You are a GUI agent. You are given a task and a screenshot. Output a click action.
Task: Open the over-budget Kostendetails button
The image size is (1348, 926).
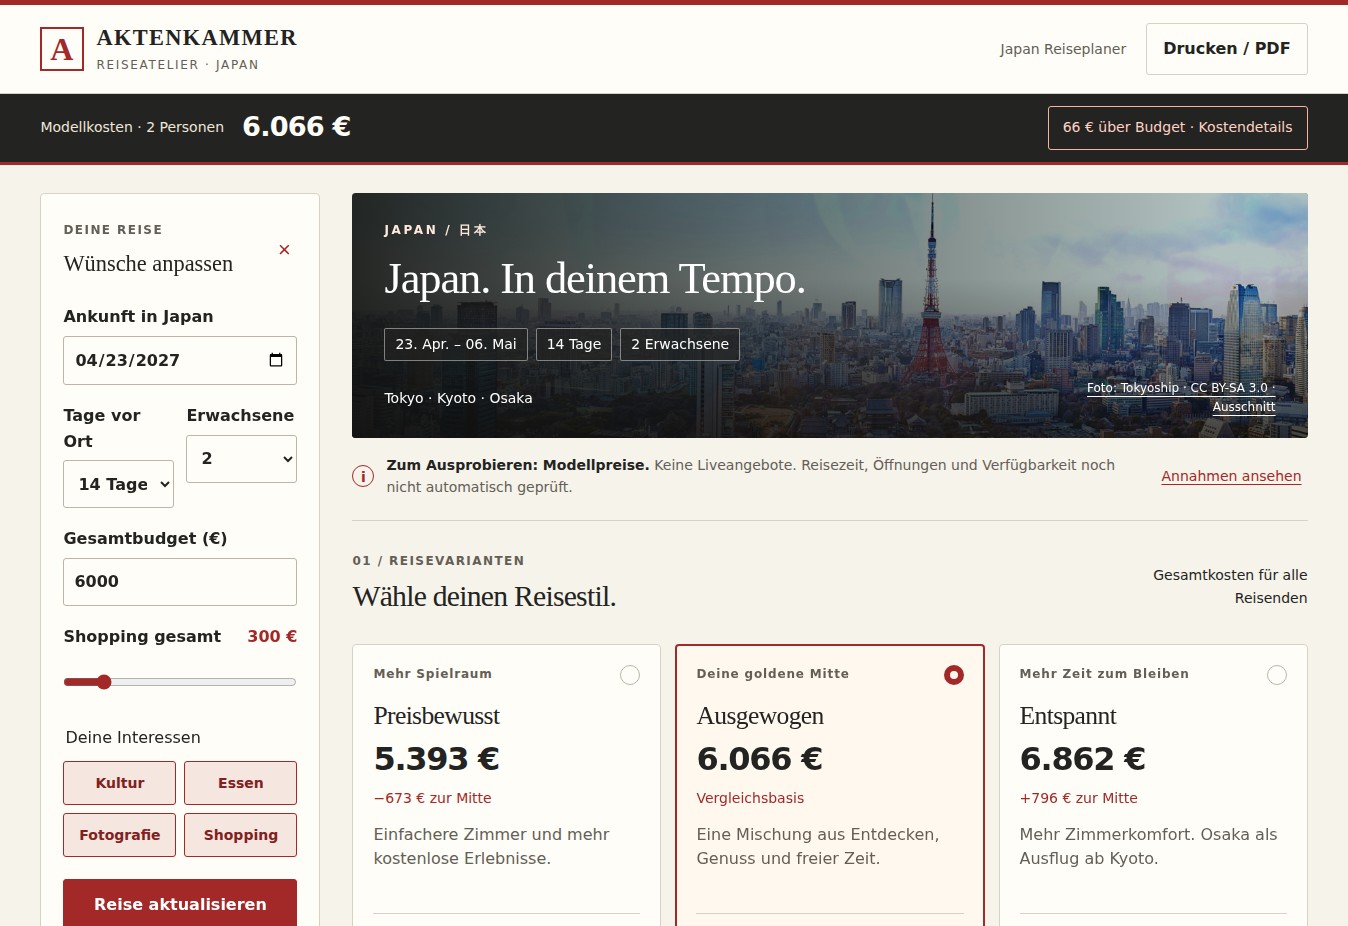click(1178, 128)
